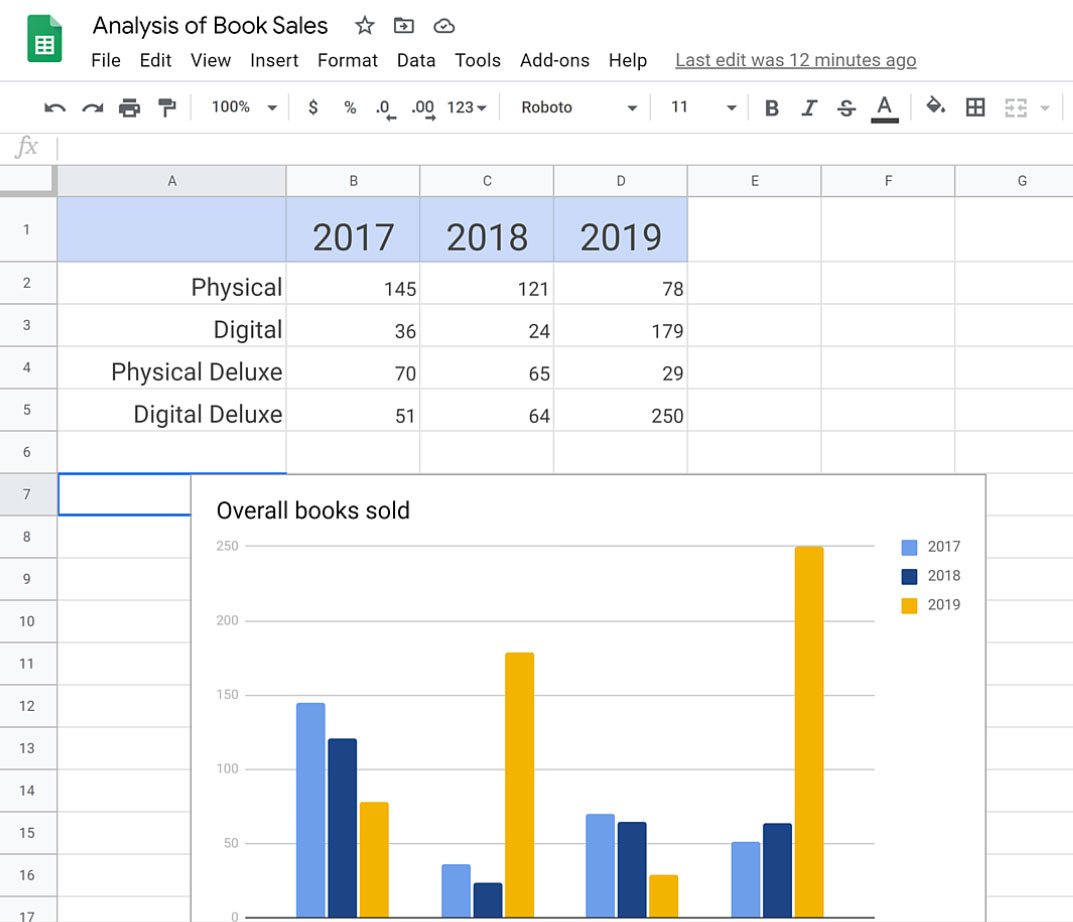
Task: Select the Paint format tool
Action: coord(166,108)
